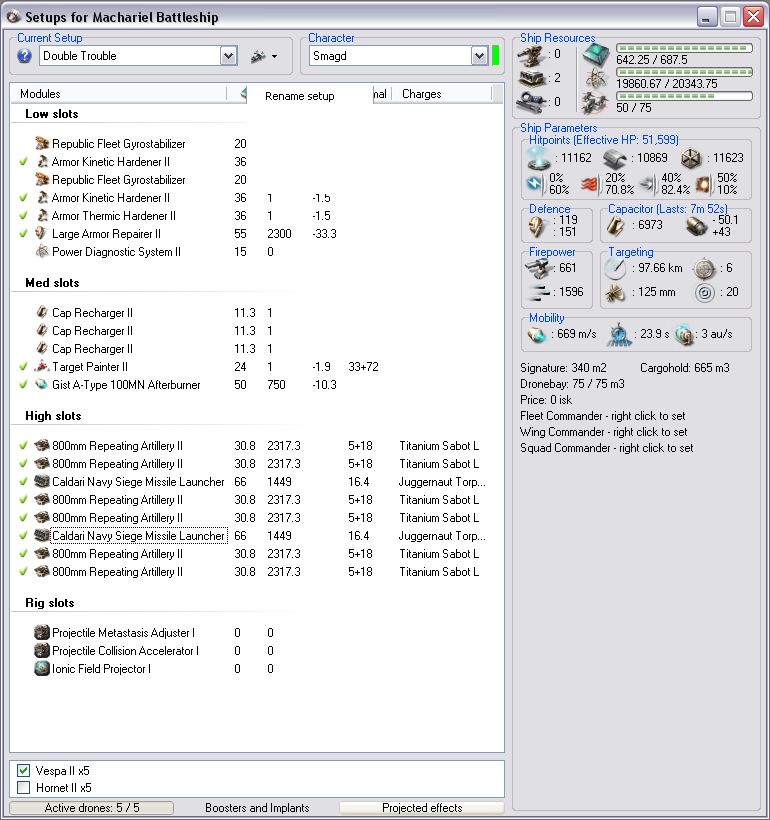Click the capacitor icon showing 6973
The height and width of the screenshot is (820, 770).
coord(615,225)
